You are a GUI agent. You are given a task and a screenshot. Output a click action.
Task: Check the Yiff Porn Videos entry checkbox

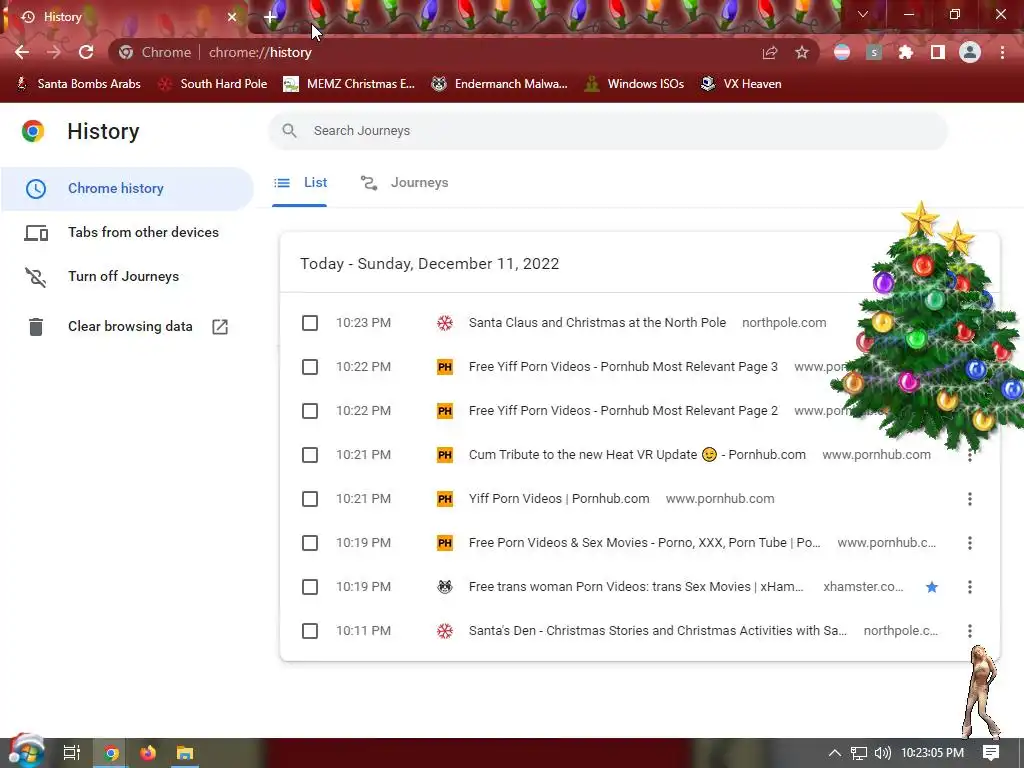(310, 499)
